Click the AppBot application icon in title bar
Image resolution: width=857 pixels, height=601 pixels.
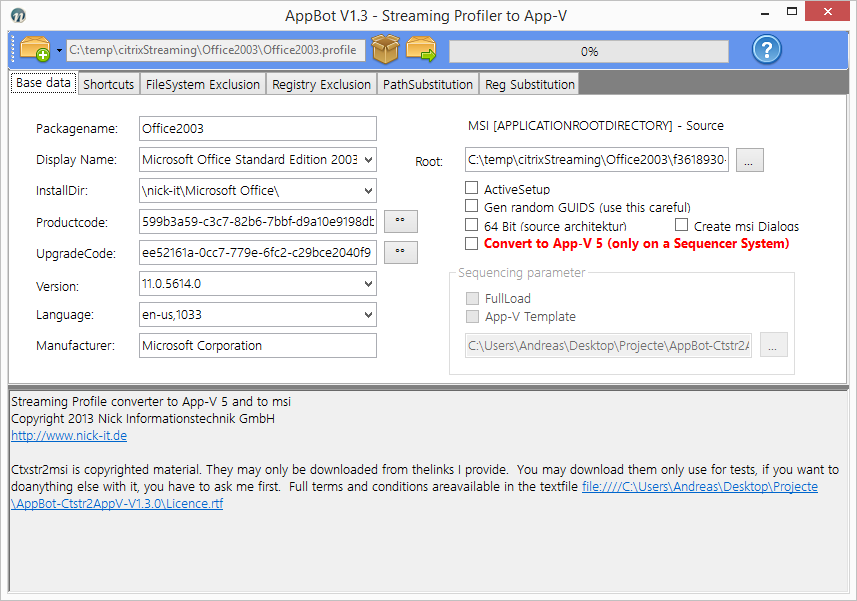point(18,15)
